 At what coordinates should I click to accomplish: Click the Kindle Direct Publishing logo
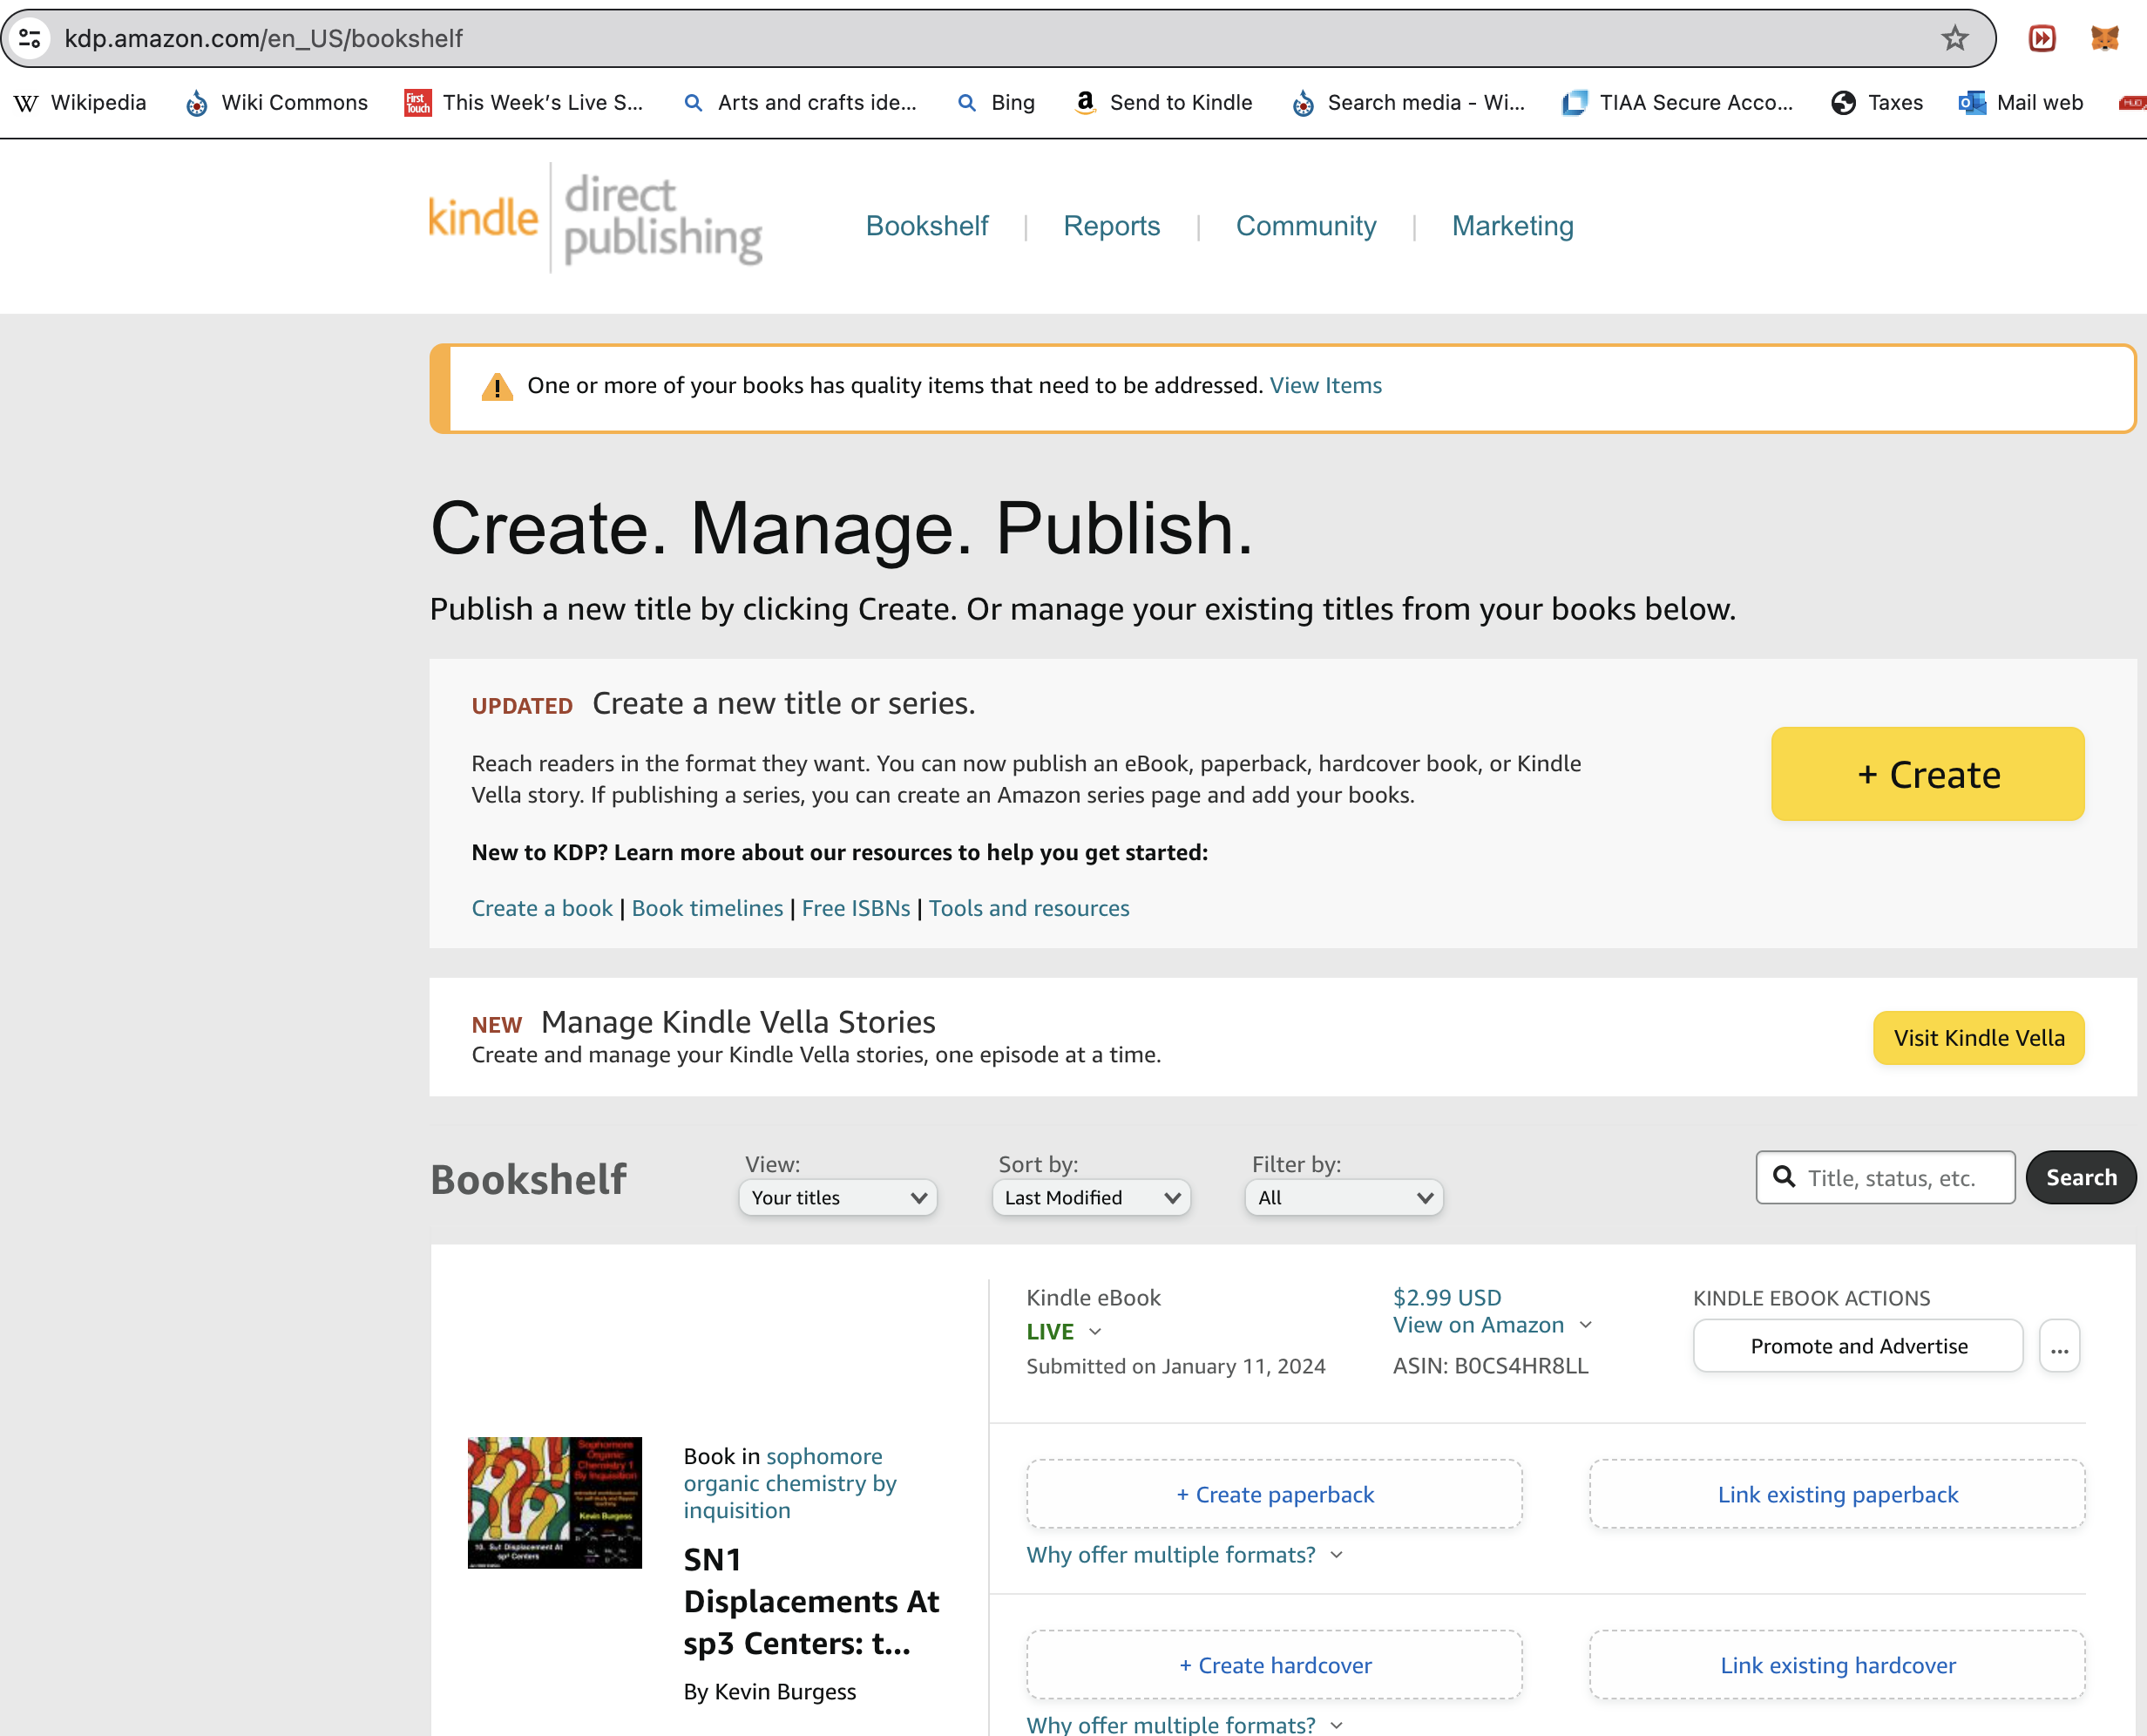(x=595, y=218)
